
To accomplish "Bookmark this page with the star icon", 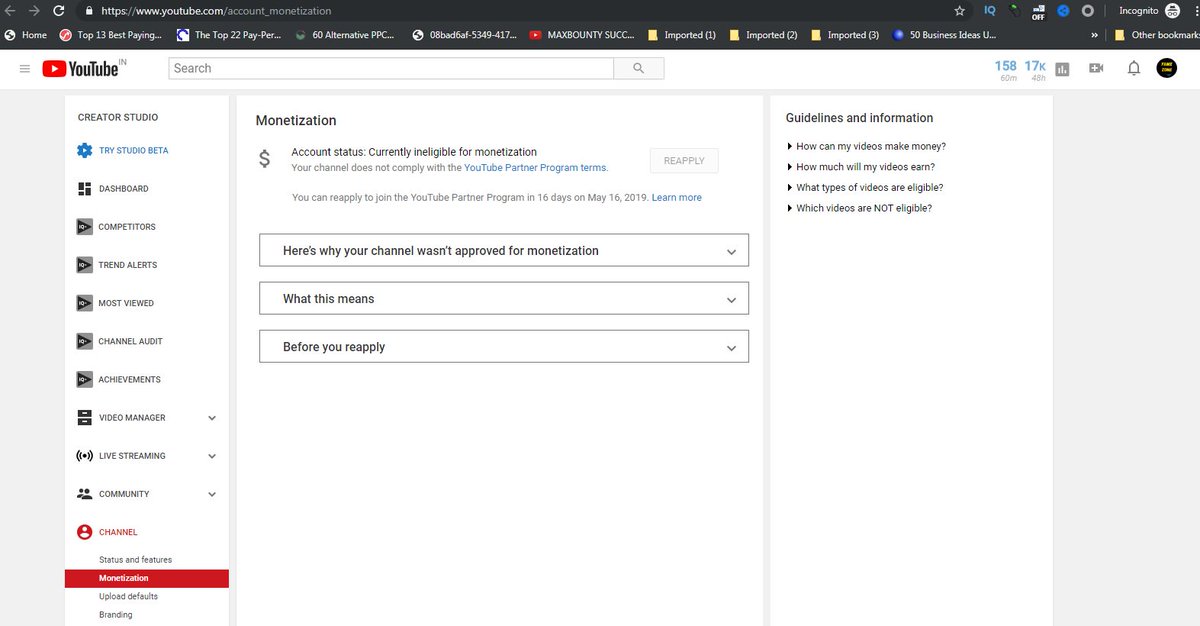I will [959, 11].
